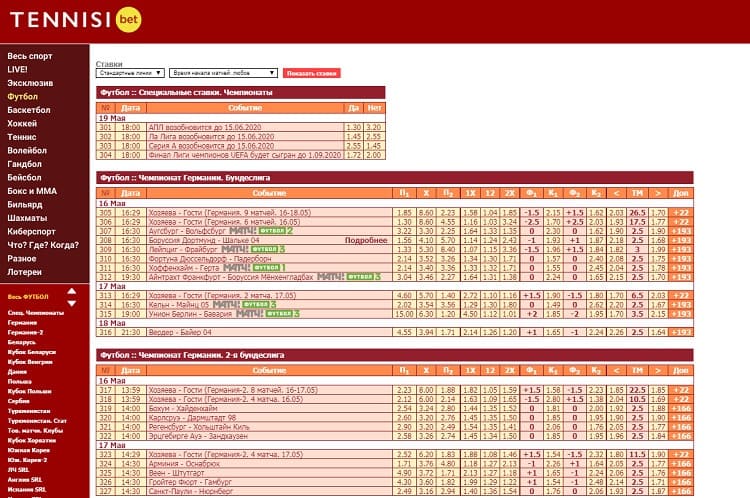
Task: Click Финал Лиги чемпионов UEFA event
Action: (x=244, y=155)
